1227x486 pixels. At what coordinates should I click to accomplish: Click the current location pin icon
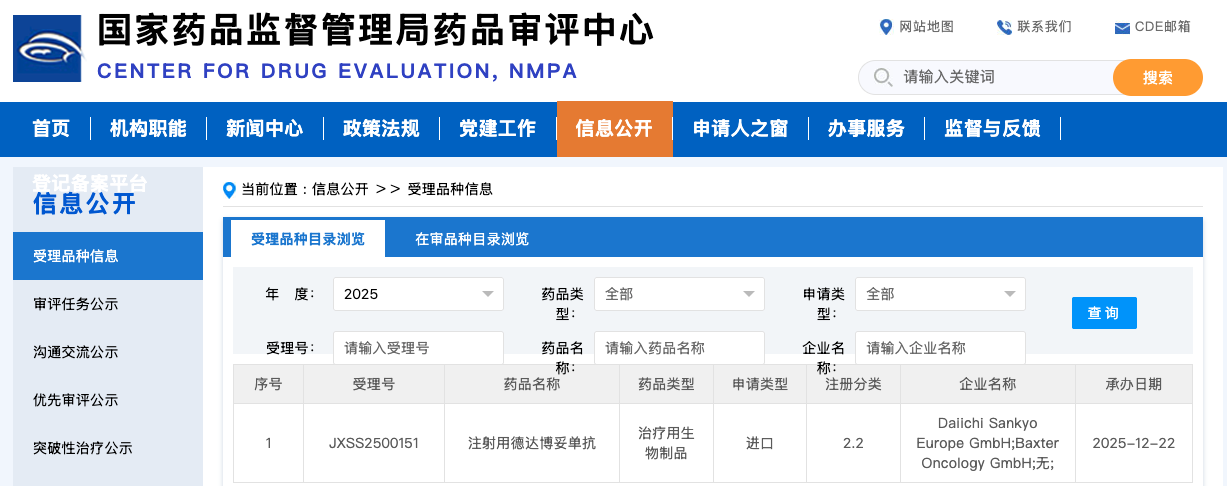231,190
